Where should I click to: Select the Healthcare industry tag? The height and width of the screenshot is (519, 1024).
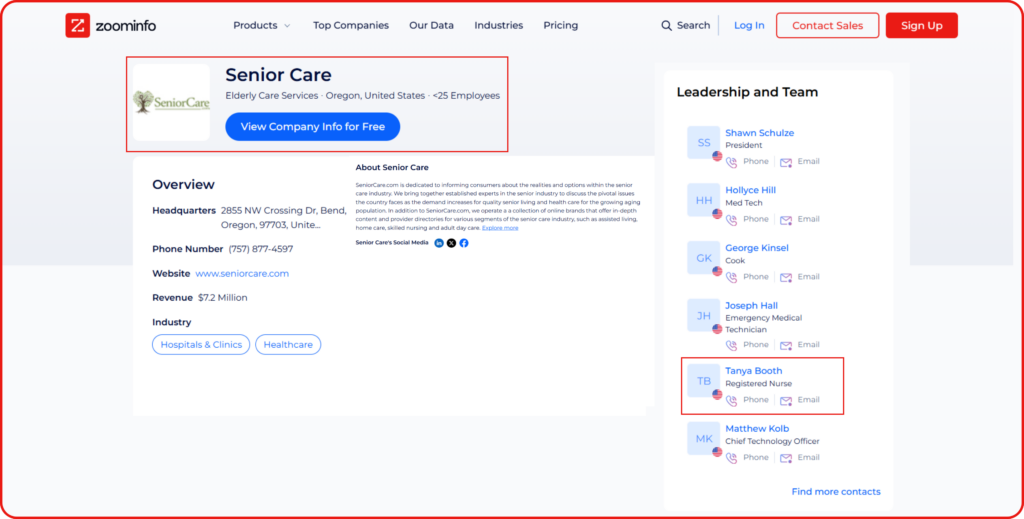(288, 345)
